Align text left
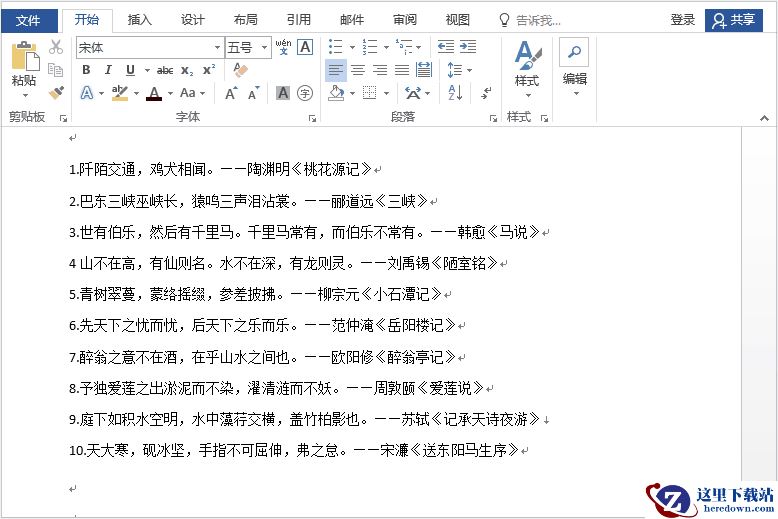778x519 pixels. [x=336, y=70]
